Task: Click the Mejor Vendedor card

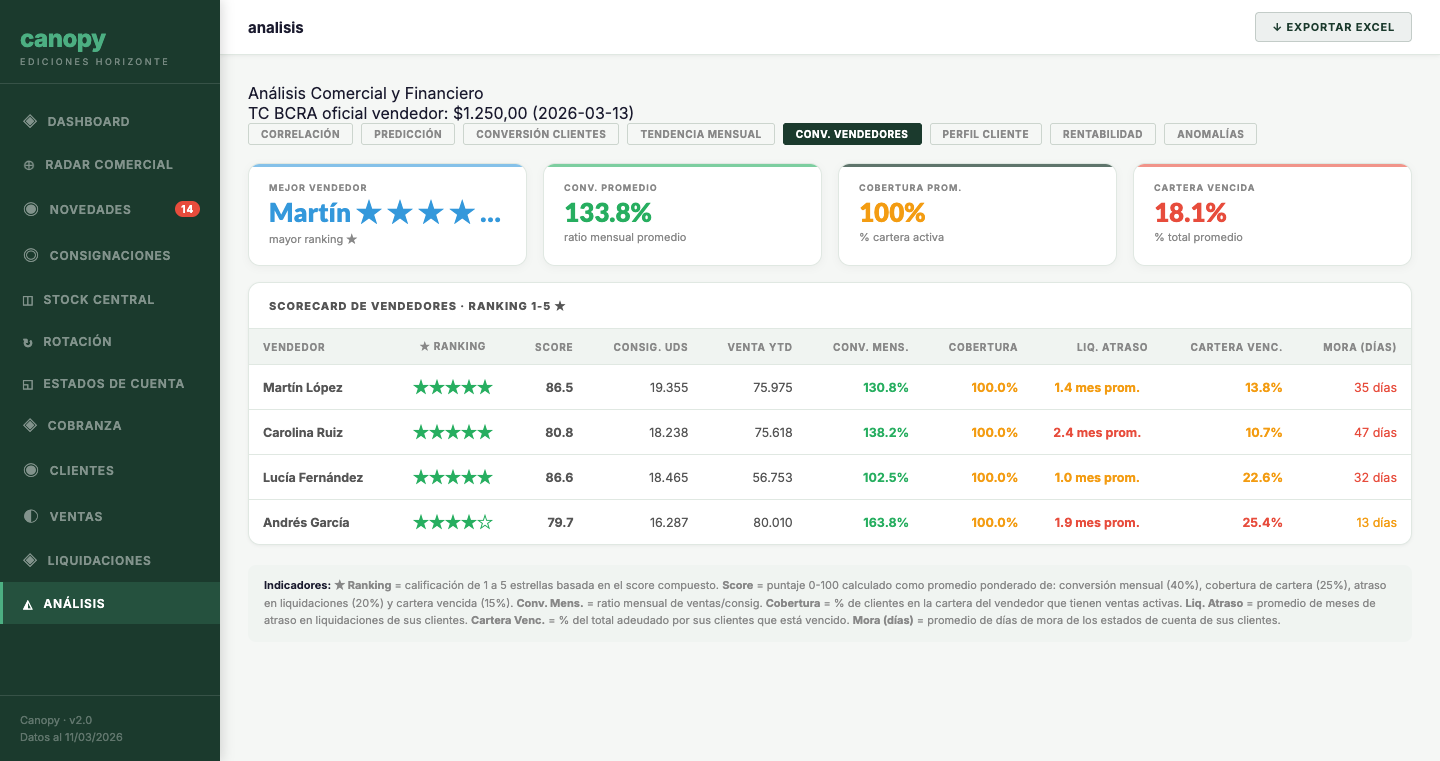Action: coord(387,215)
